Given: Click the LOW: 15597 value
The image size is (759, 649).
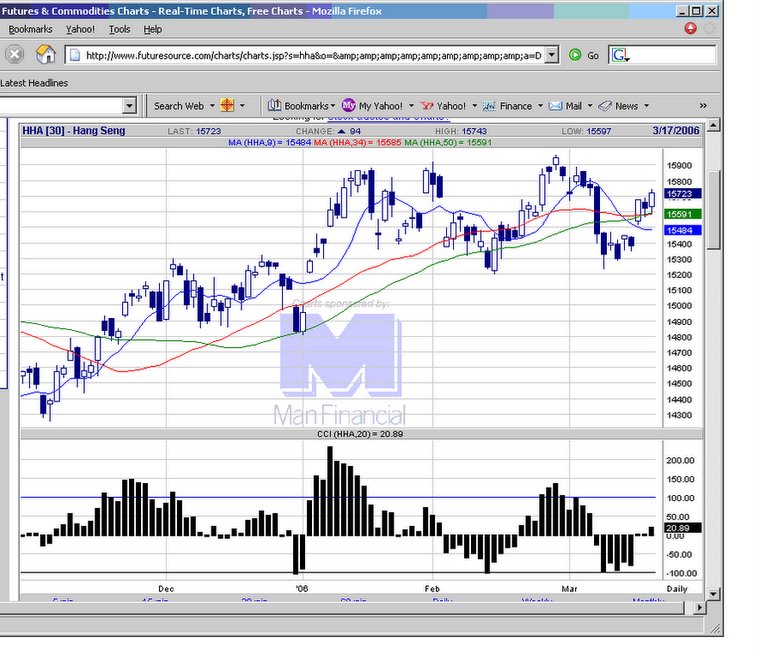Looking at the screenshot, I should pyautogui.click(x=586, y=131).
